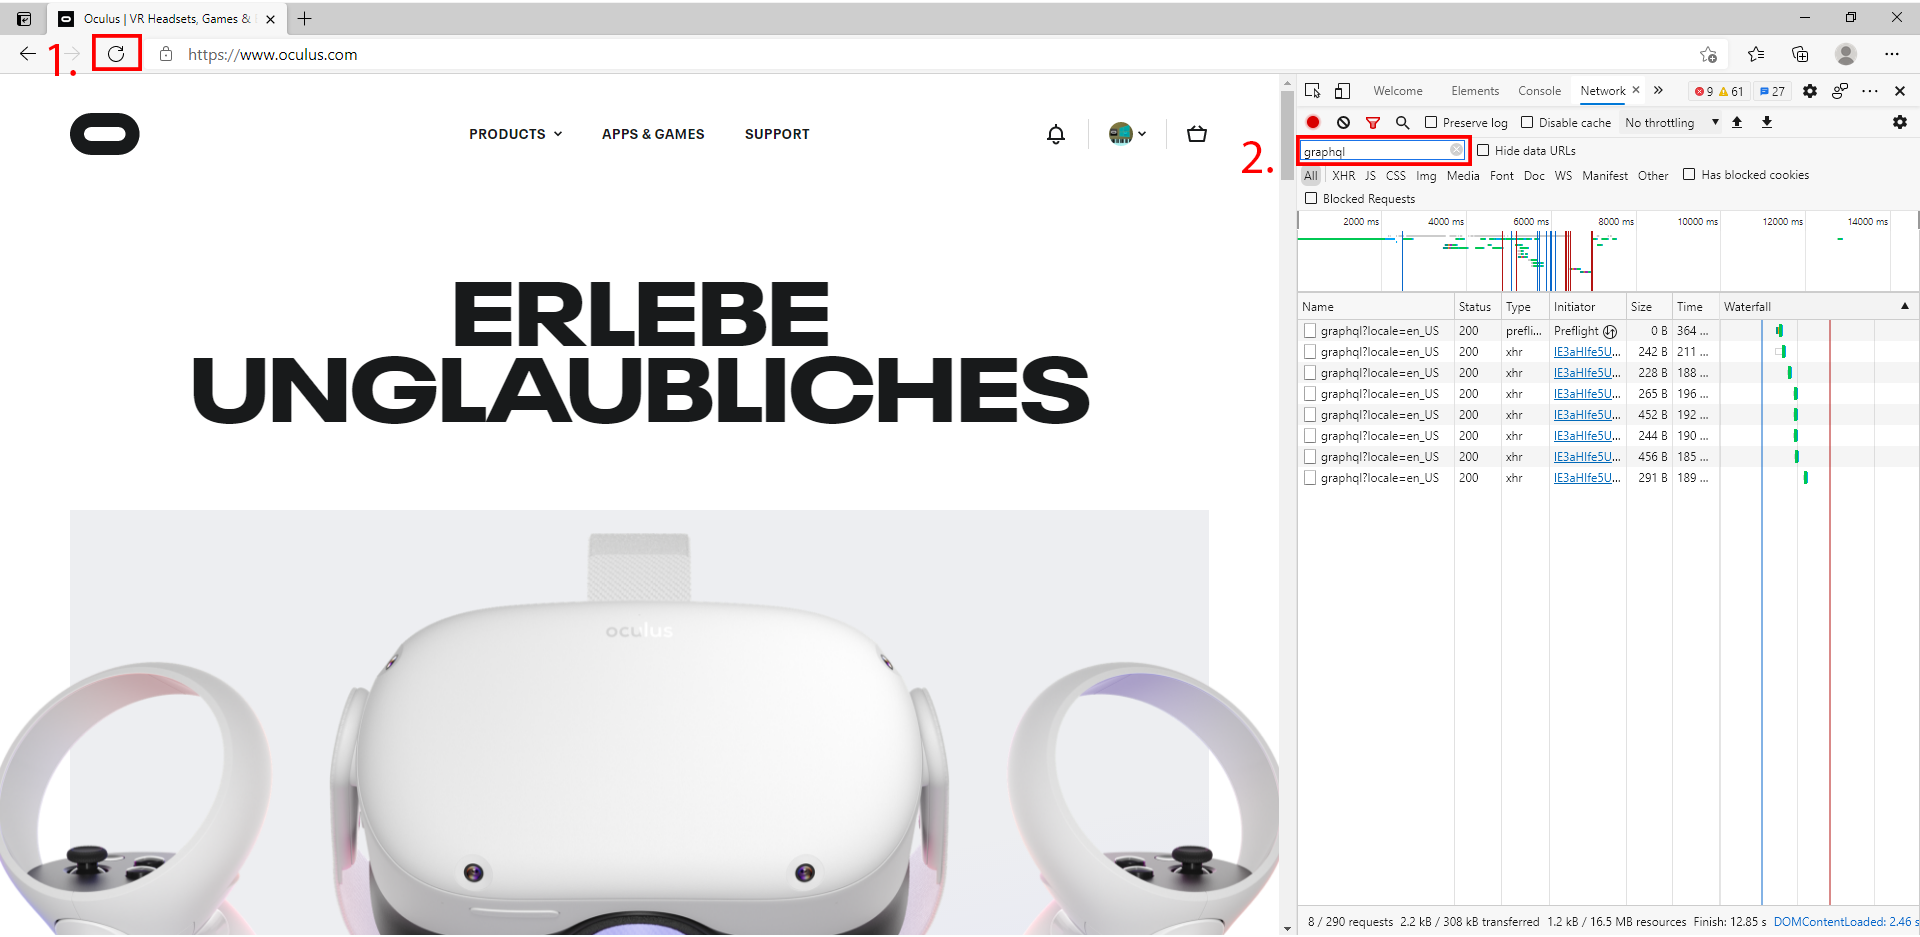The image size is (1920, 937).
Task: Open DevTools settings gear
Action: pos(1810,91)
